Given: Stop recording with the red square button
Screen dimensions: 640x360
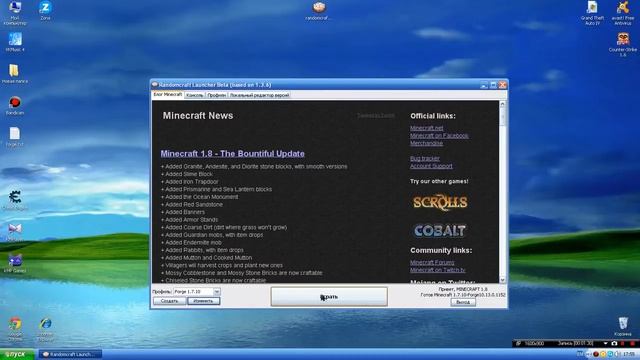Looking at the screenshot, I should click(x=632, y=343).
